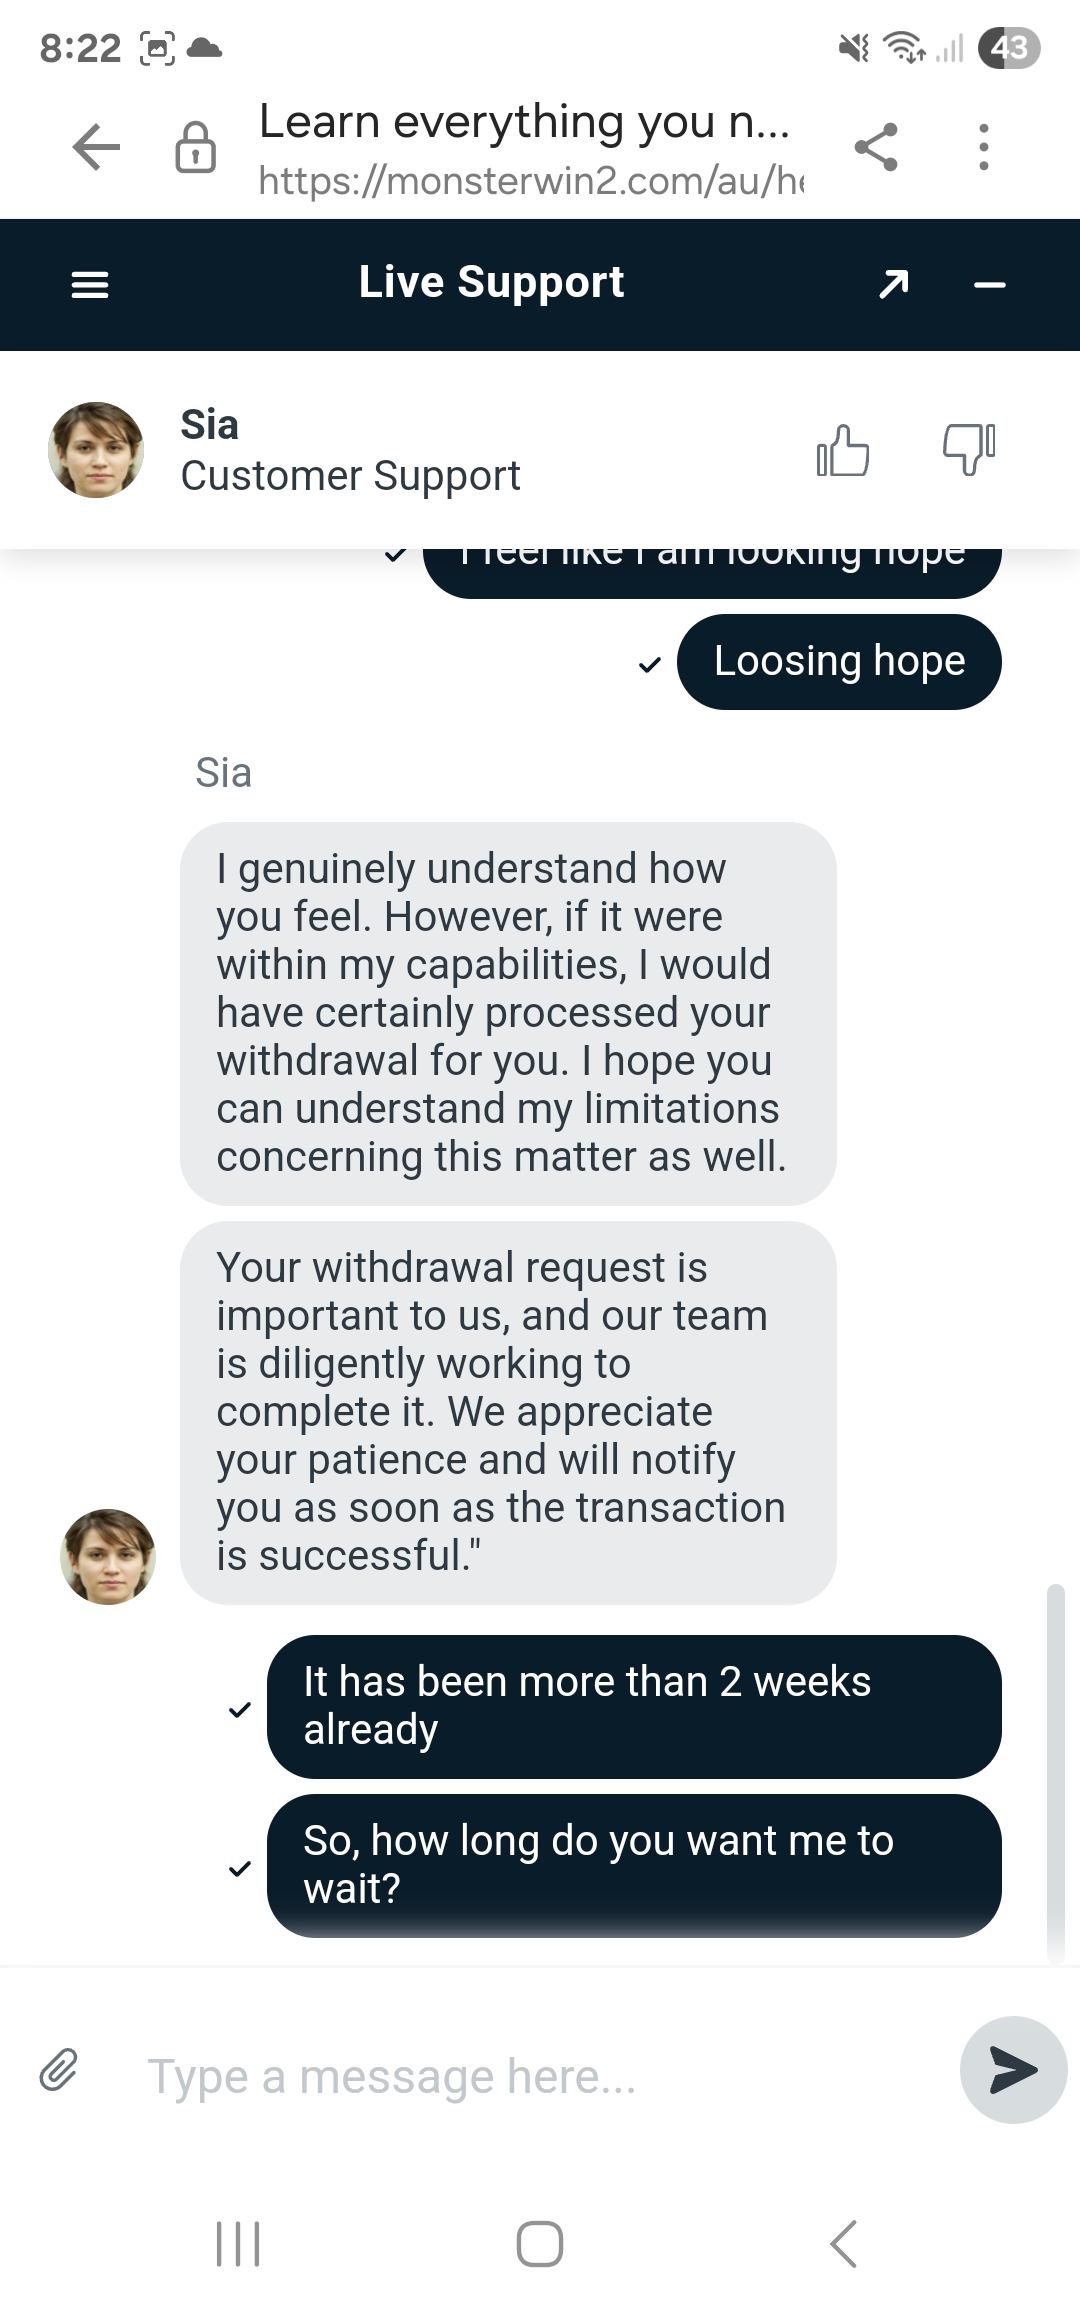
Task: View site security lock info
Action: 195,148
